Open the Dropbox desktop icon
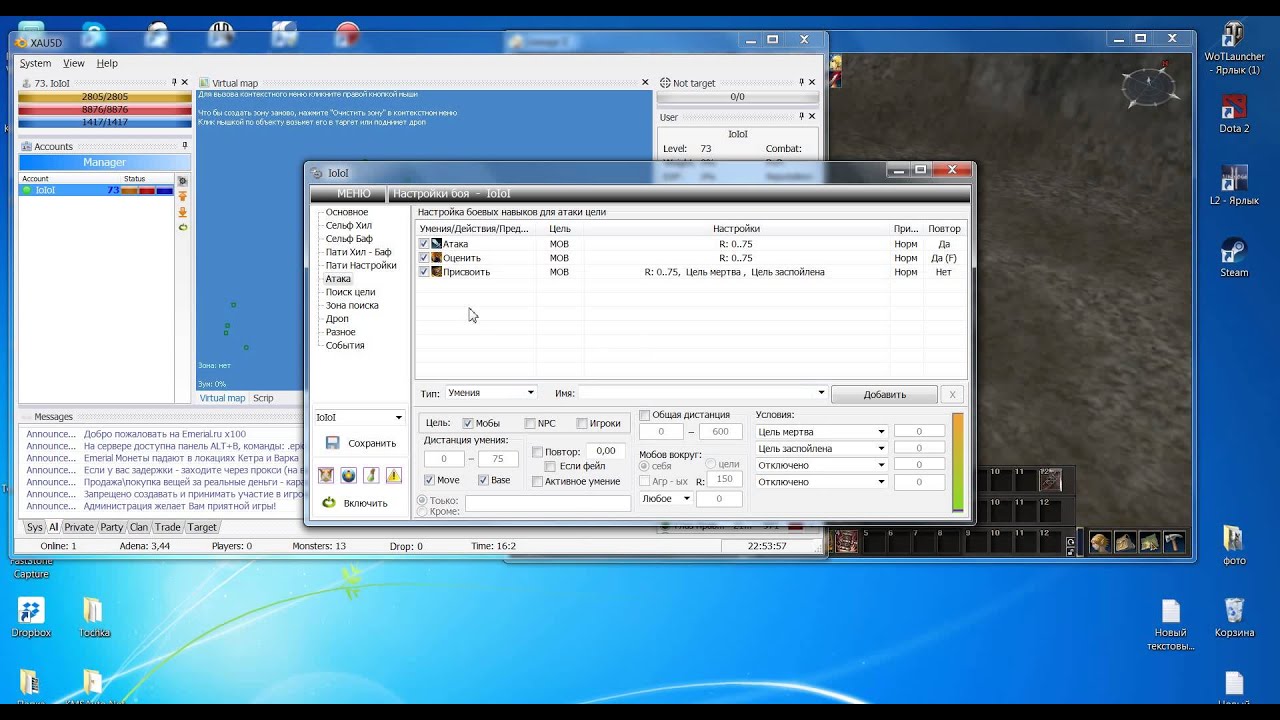The width and height of the screenshot is (1280, 720). (31, 617)
